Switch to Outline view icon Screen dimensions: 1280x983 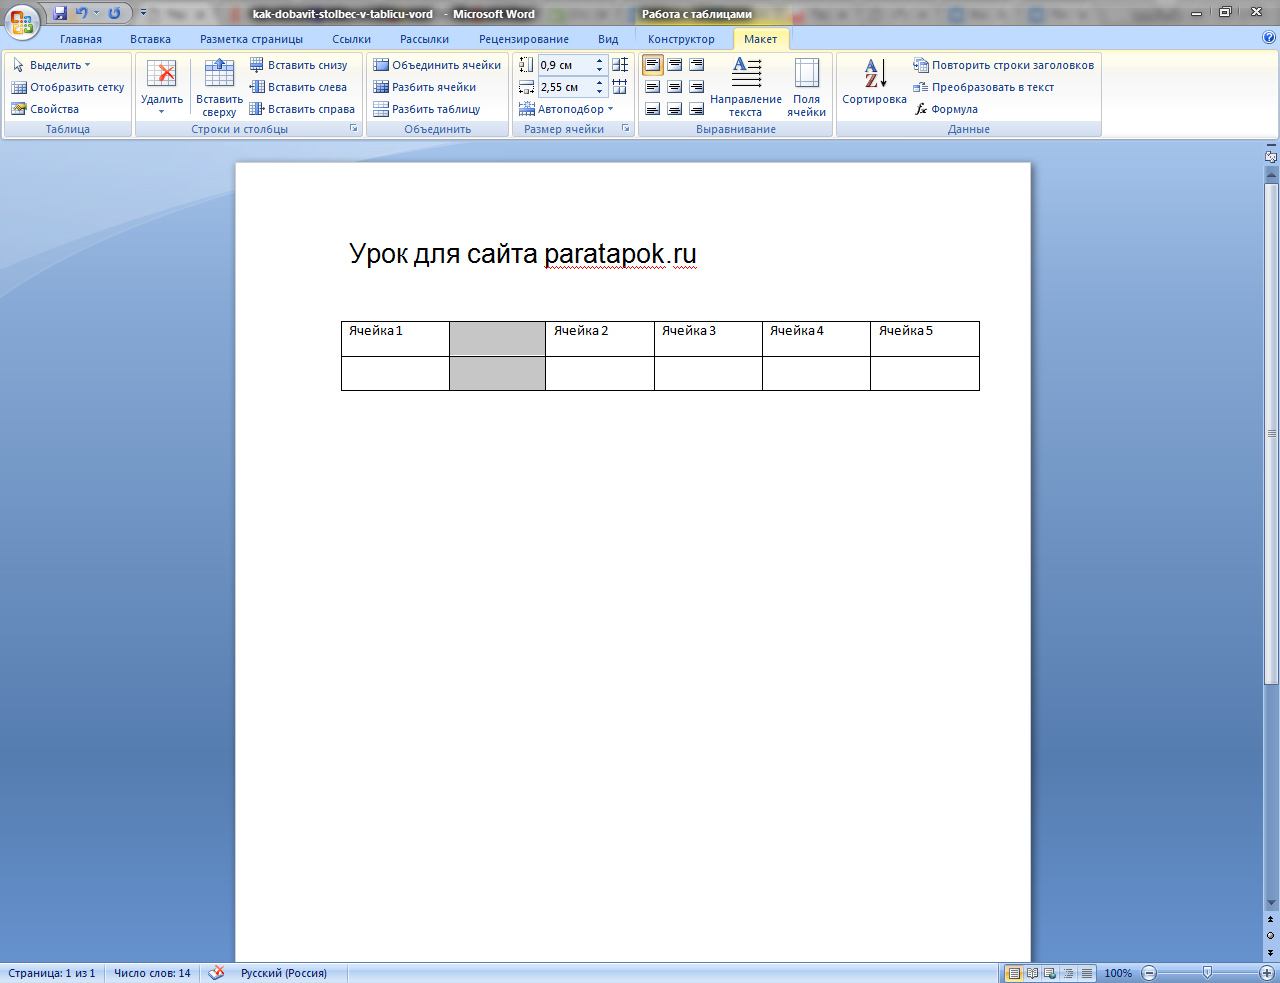click(1068, 973)
